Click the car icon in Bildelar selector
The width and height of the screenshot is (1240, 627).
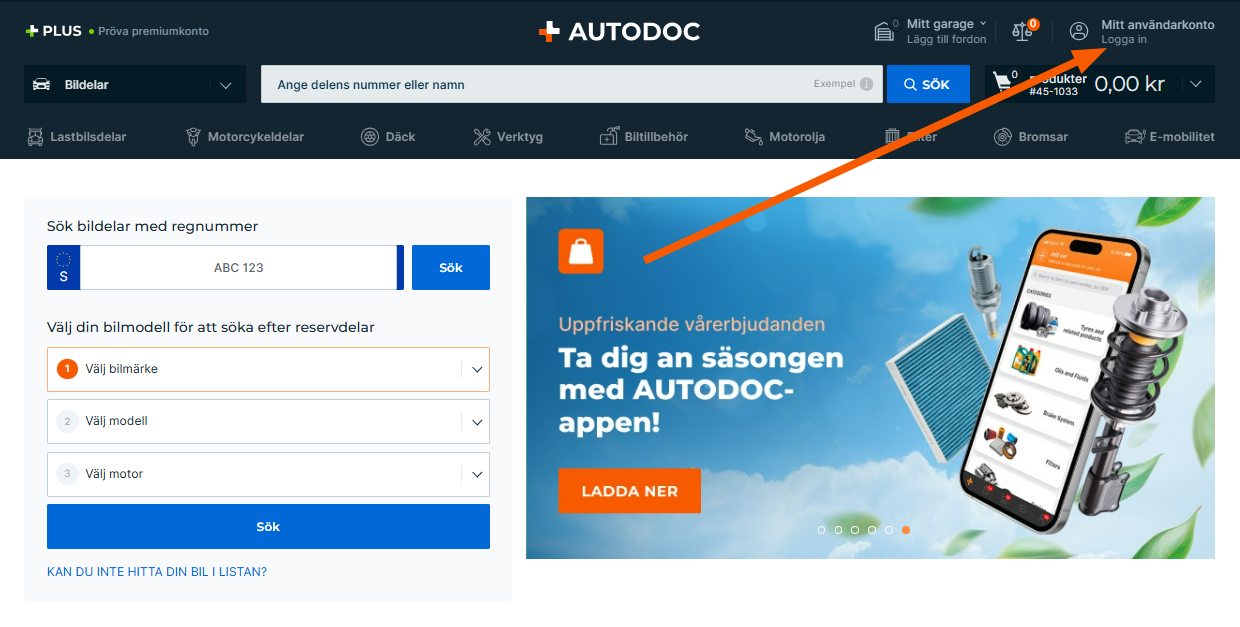pos(41,84)
